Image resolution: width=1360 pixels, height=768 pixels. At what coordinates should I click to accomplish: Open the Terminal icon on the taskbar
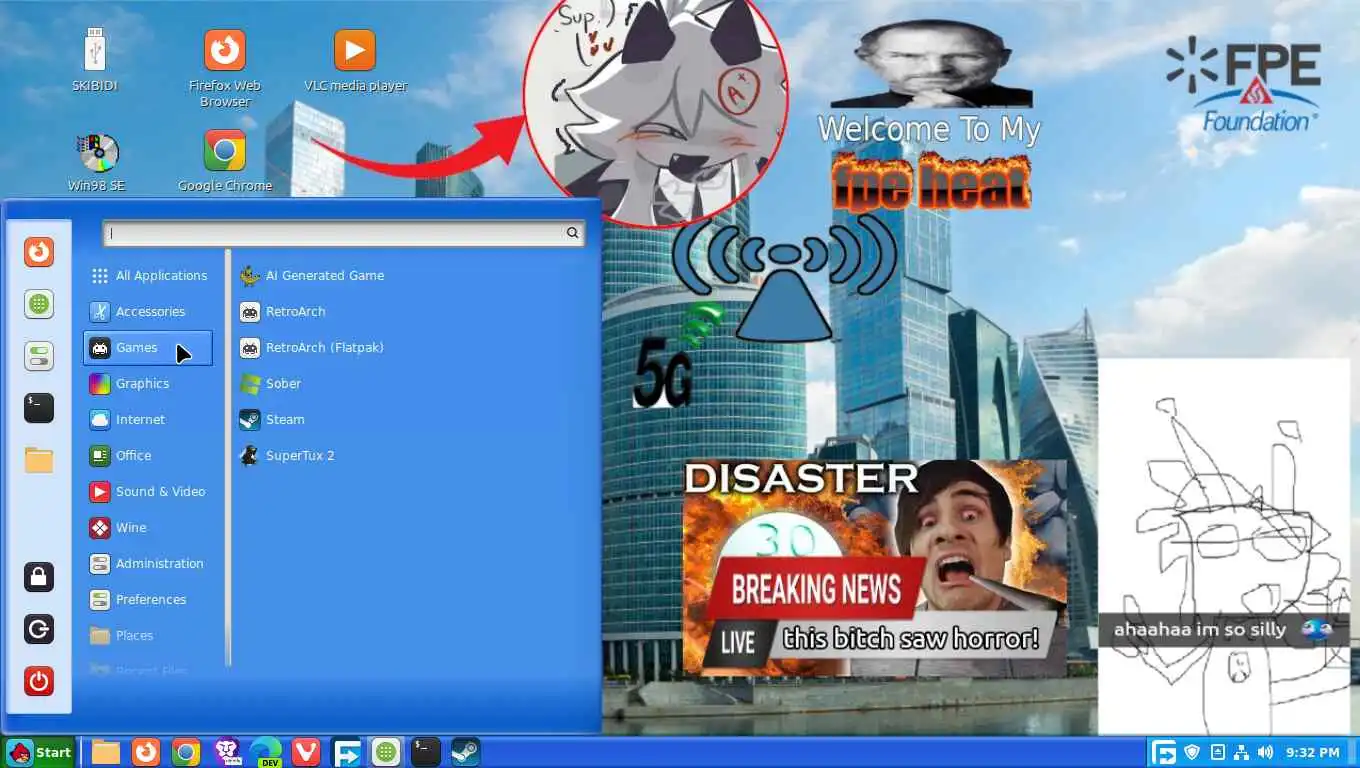click(x=426, y=752)
